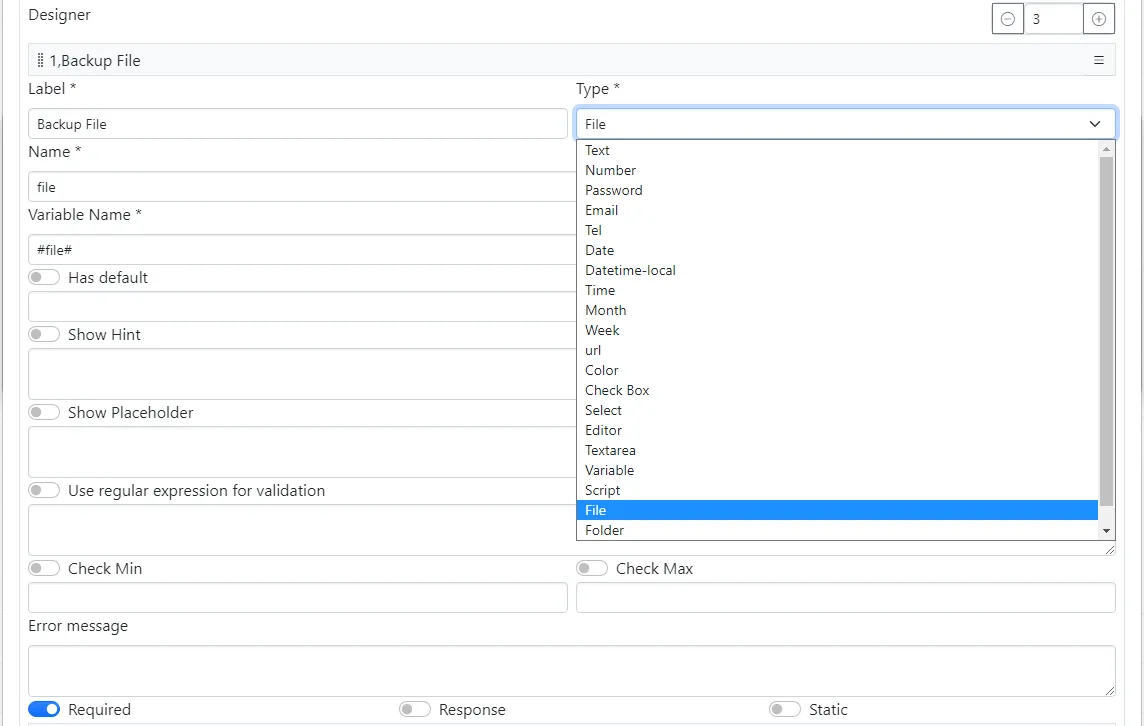Viewport: 1144px width, 726px height.
Task: Click the plus icon to increase count
Action: pyautogui.click(x=1099, y=19)
